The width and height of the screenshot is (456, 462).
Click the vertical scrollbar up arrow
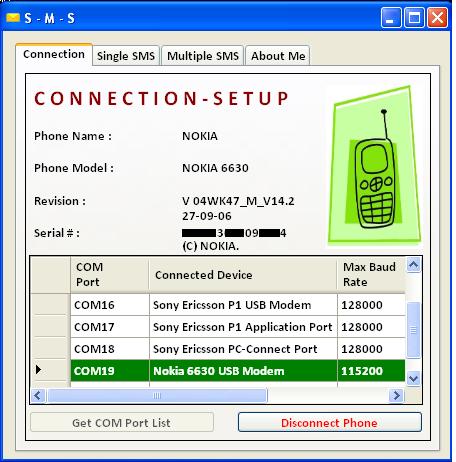coord(413,265)
